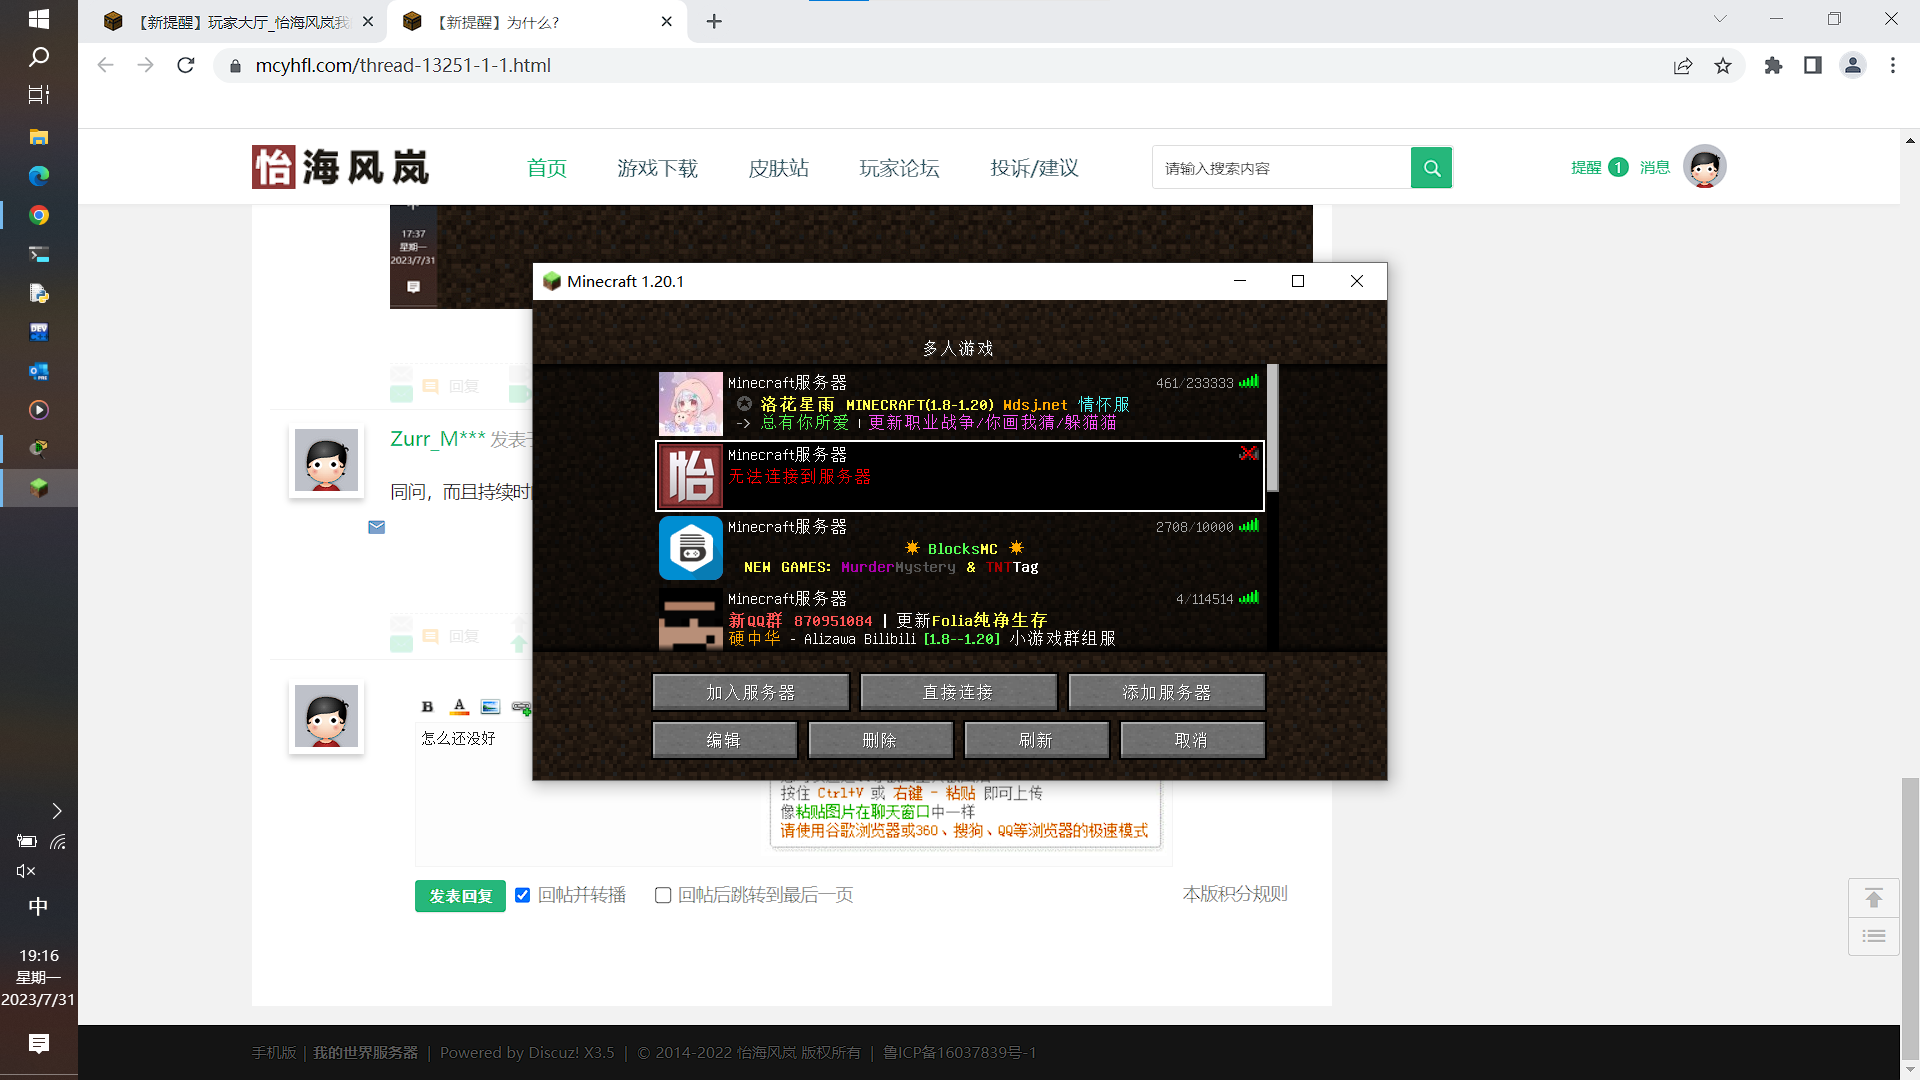Check the 回帖后跳转到最后一页 checkbox
Viewport: 1920px width, 1080px height.
662,895
